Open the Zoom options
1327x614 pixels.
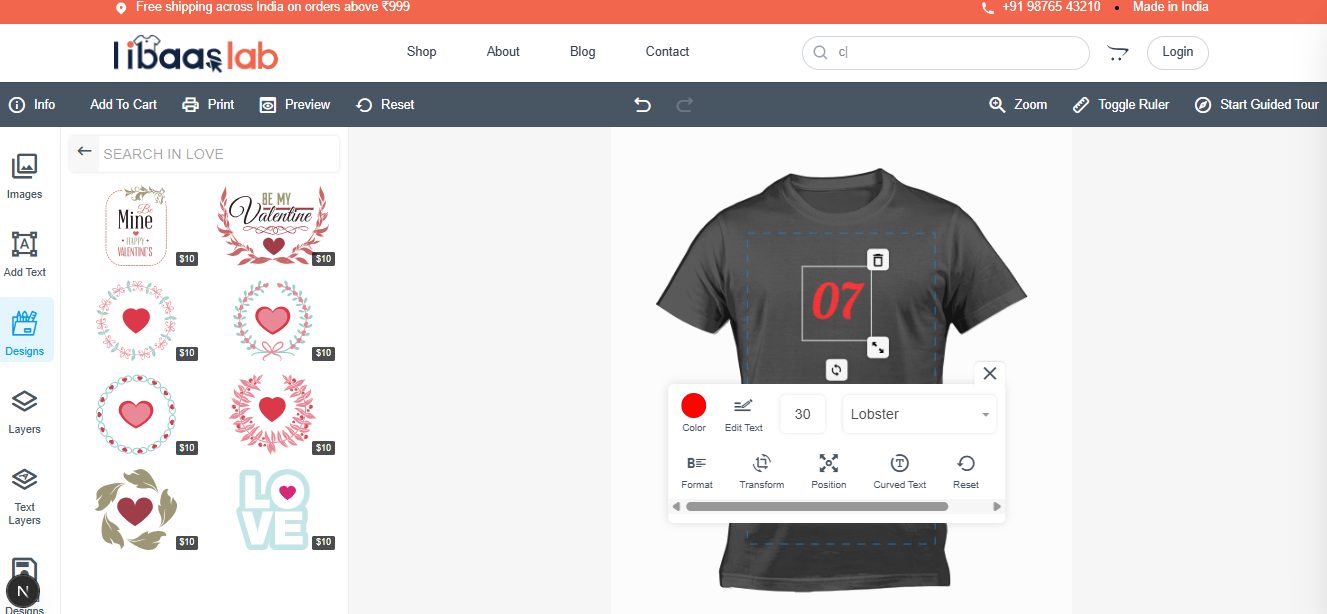pos(1018,105)
